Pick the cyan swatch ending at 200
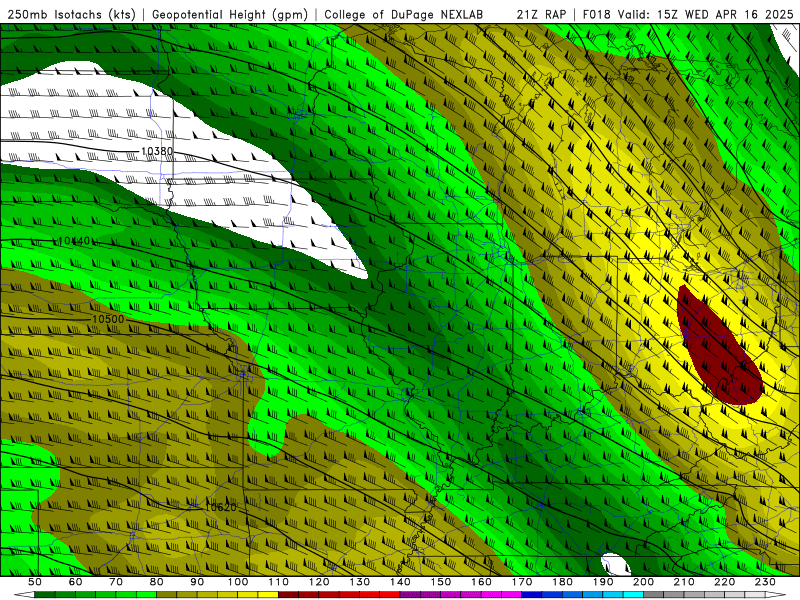This screenshot has width=800, height=600. click(x=633, y=595)
